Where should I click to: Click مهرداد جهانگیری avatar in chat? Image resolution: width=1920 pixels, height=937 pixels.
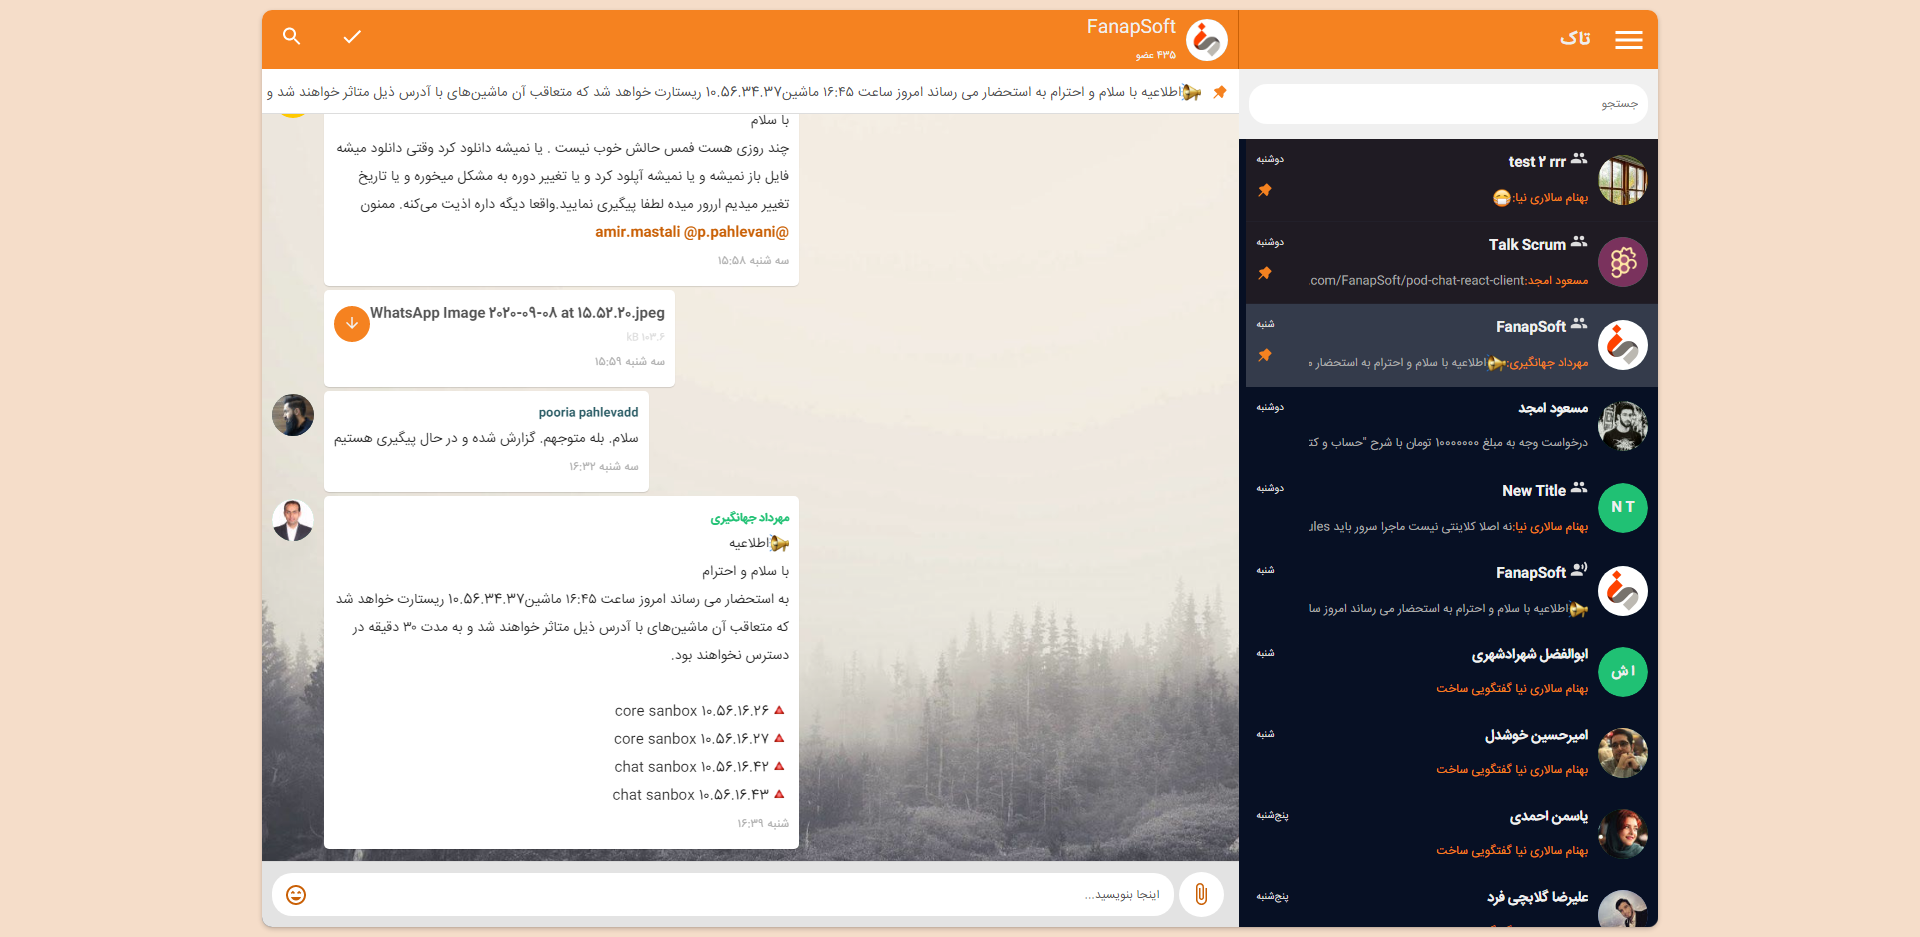point(293,521)
